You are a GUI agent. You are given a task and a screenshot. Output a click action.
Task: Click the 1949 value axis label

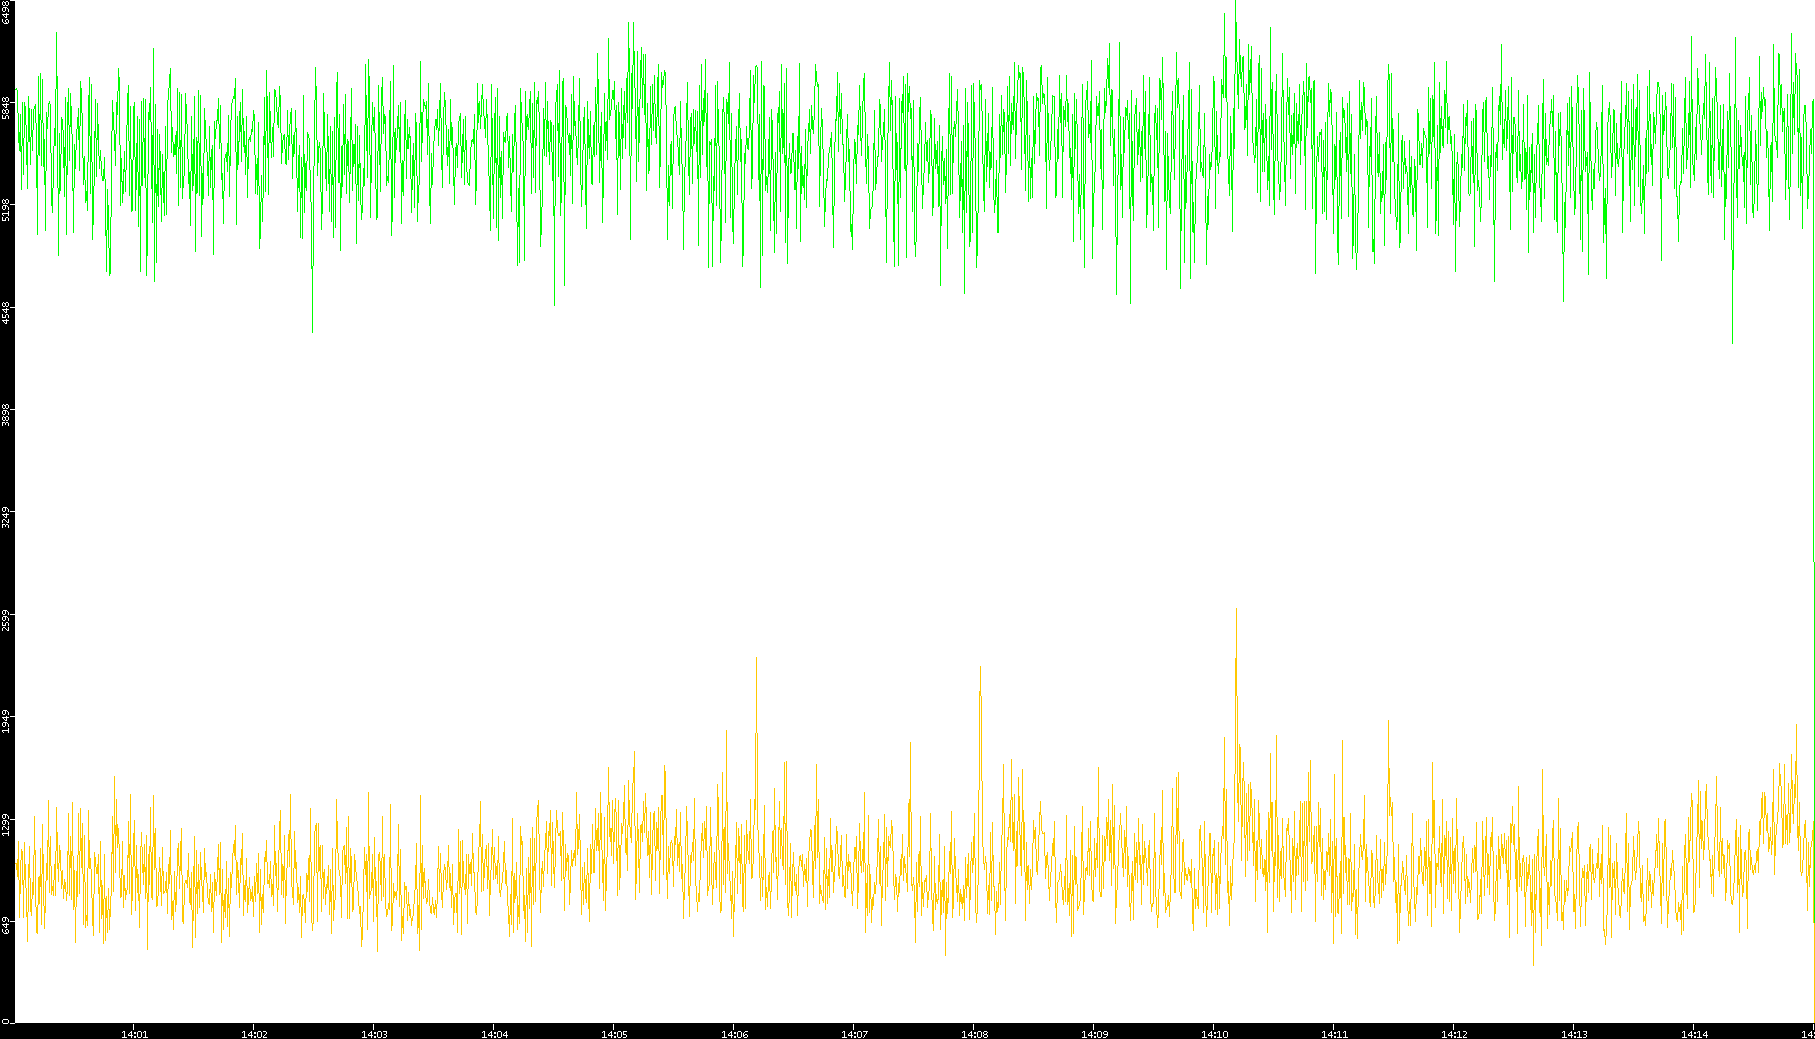[x=6, y=722]
